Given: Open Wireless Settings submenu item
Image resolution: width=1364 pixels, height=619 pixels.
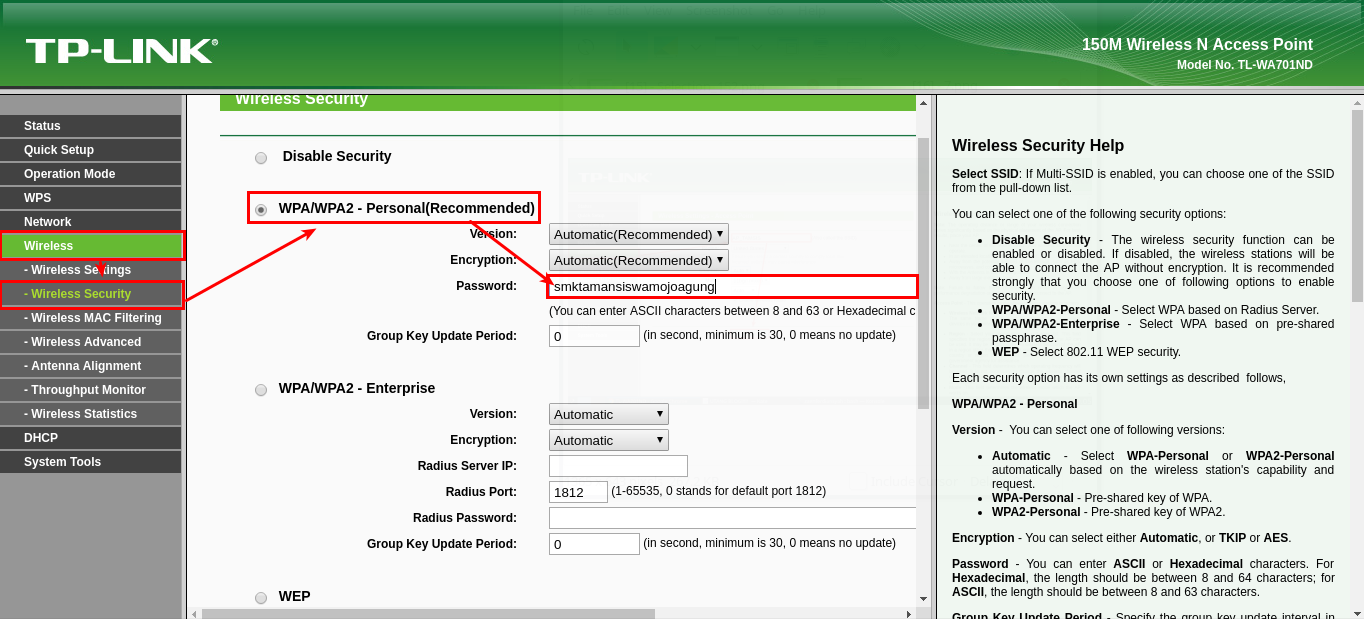Looking at the screenshot, I should tap(76, 269).
